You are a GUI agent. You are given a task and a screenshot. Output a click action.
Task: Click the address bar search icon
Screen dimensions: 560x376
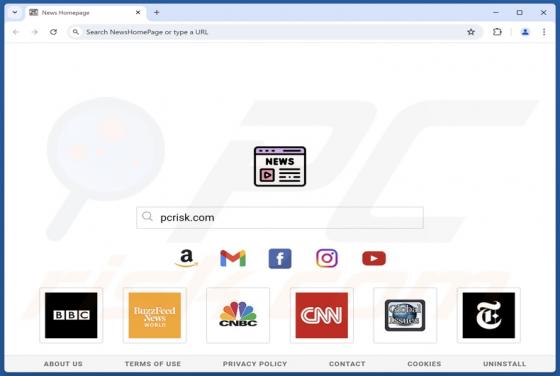(x=76, y=32)
